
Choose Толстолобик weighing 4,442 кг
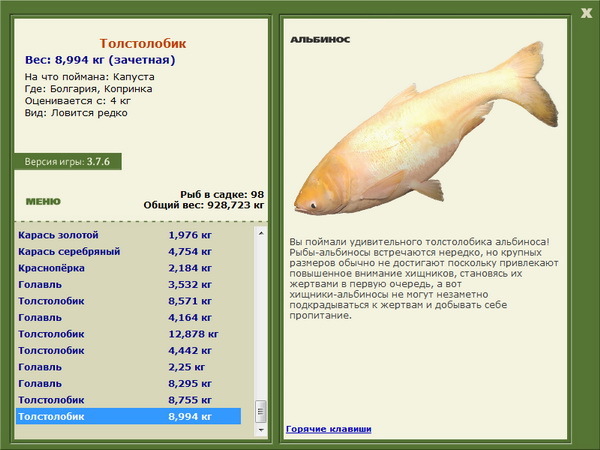(x=128, y=350)
